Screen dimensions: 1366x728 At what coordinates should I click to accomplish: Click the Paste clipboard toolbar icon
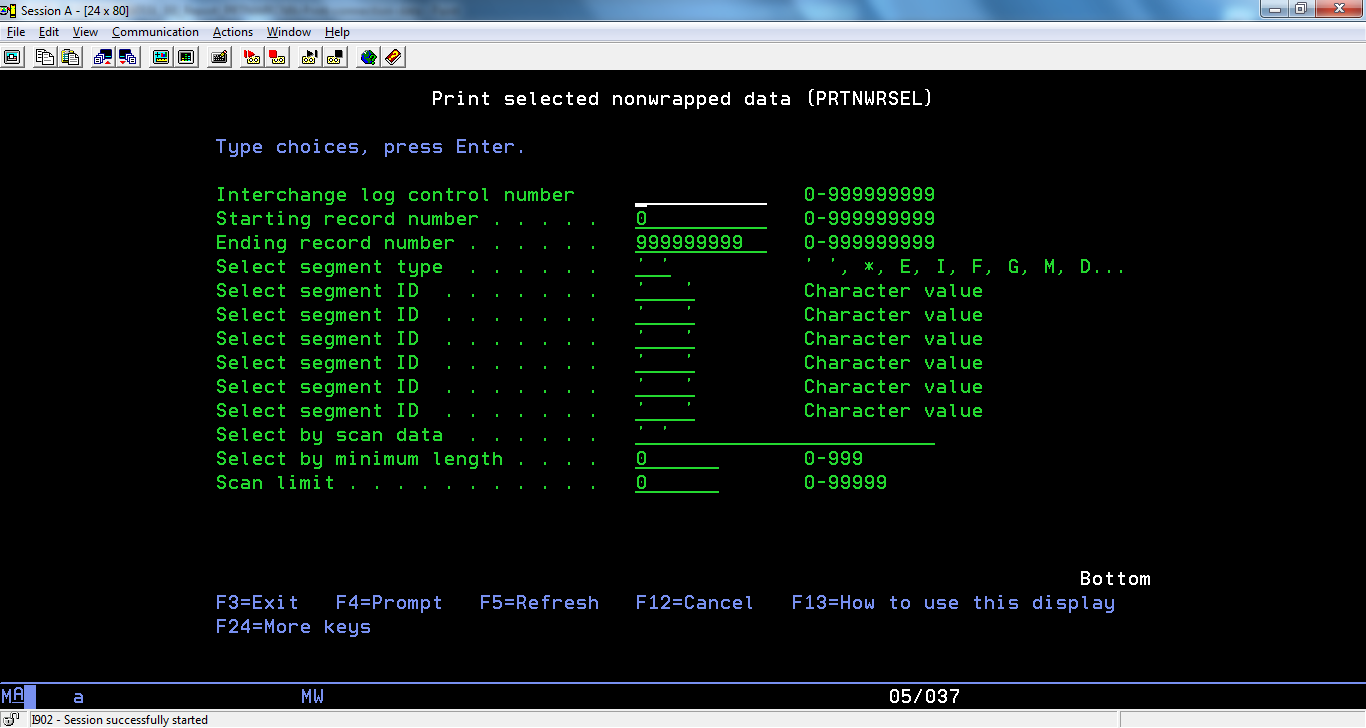tap(69, 57)
